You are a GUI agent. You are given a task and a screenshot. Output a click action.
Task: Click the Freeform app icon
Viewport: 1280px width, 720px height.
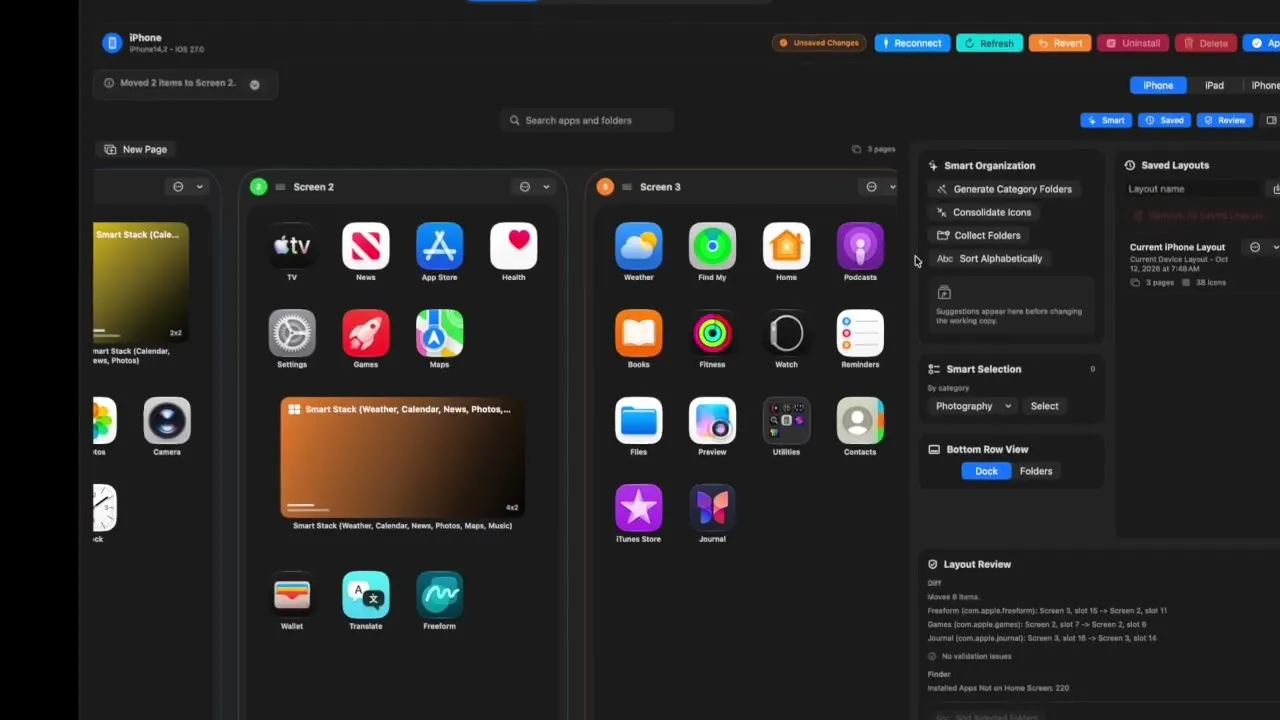439,595
